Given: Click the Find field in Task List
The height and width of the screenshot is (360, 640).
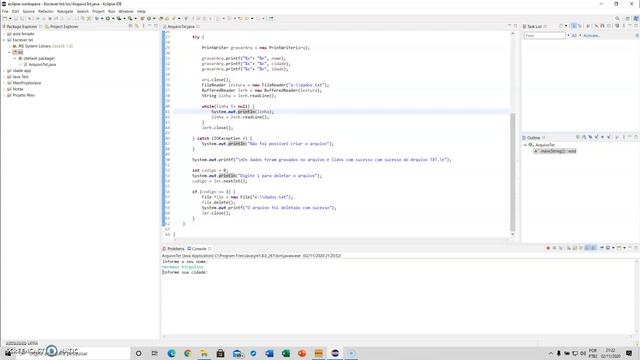Looking at the screenshot, I should coord(544,36).
